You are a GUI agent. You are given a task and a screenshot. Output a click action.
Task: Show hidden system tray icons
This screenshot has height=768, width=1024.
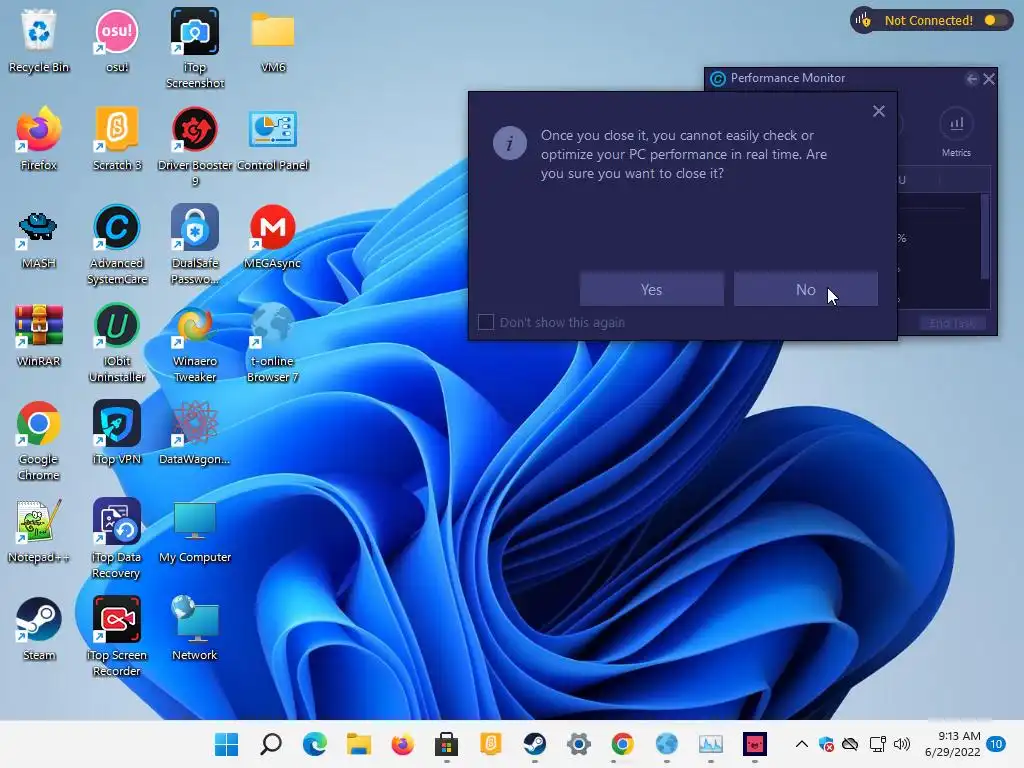(801, 744)
